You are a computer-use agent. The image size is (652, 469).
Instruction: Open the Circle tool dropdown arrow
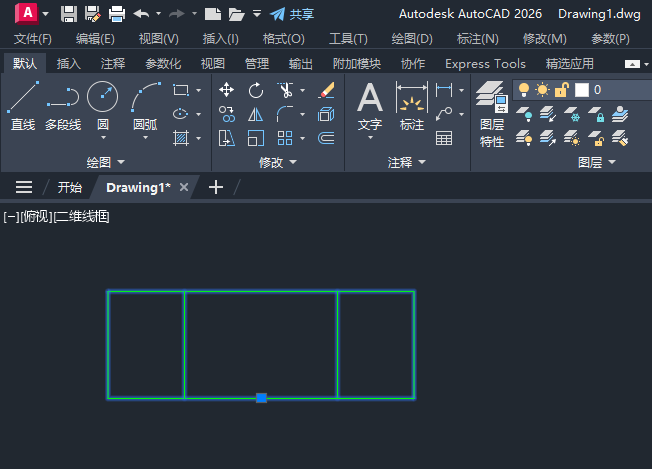pyautogui.click(x=103, y=138)
